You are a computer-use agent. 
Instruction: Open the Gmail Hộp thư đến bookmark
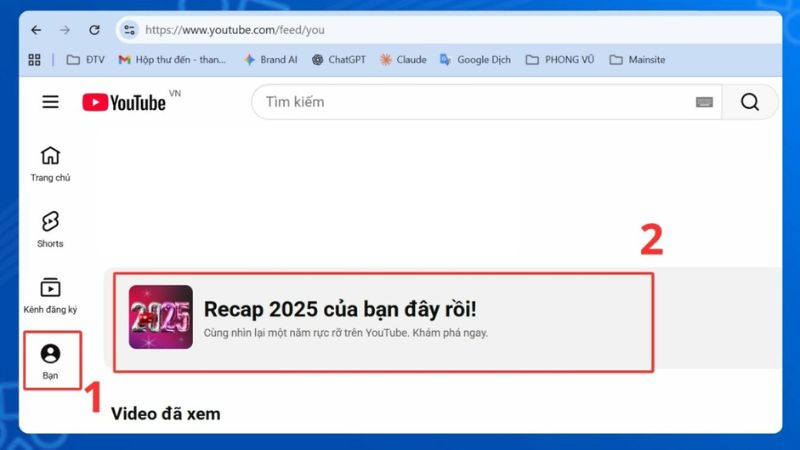tap(172, 60)
